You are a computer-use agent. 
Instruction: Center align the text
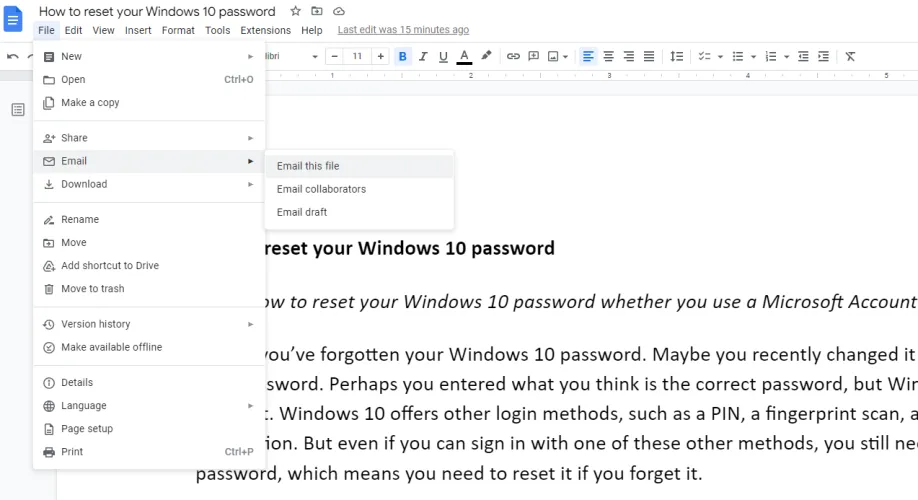coord(608,56)
